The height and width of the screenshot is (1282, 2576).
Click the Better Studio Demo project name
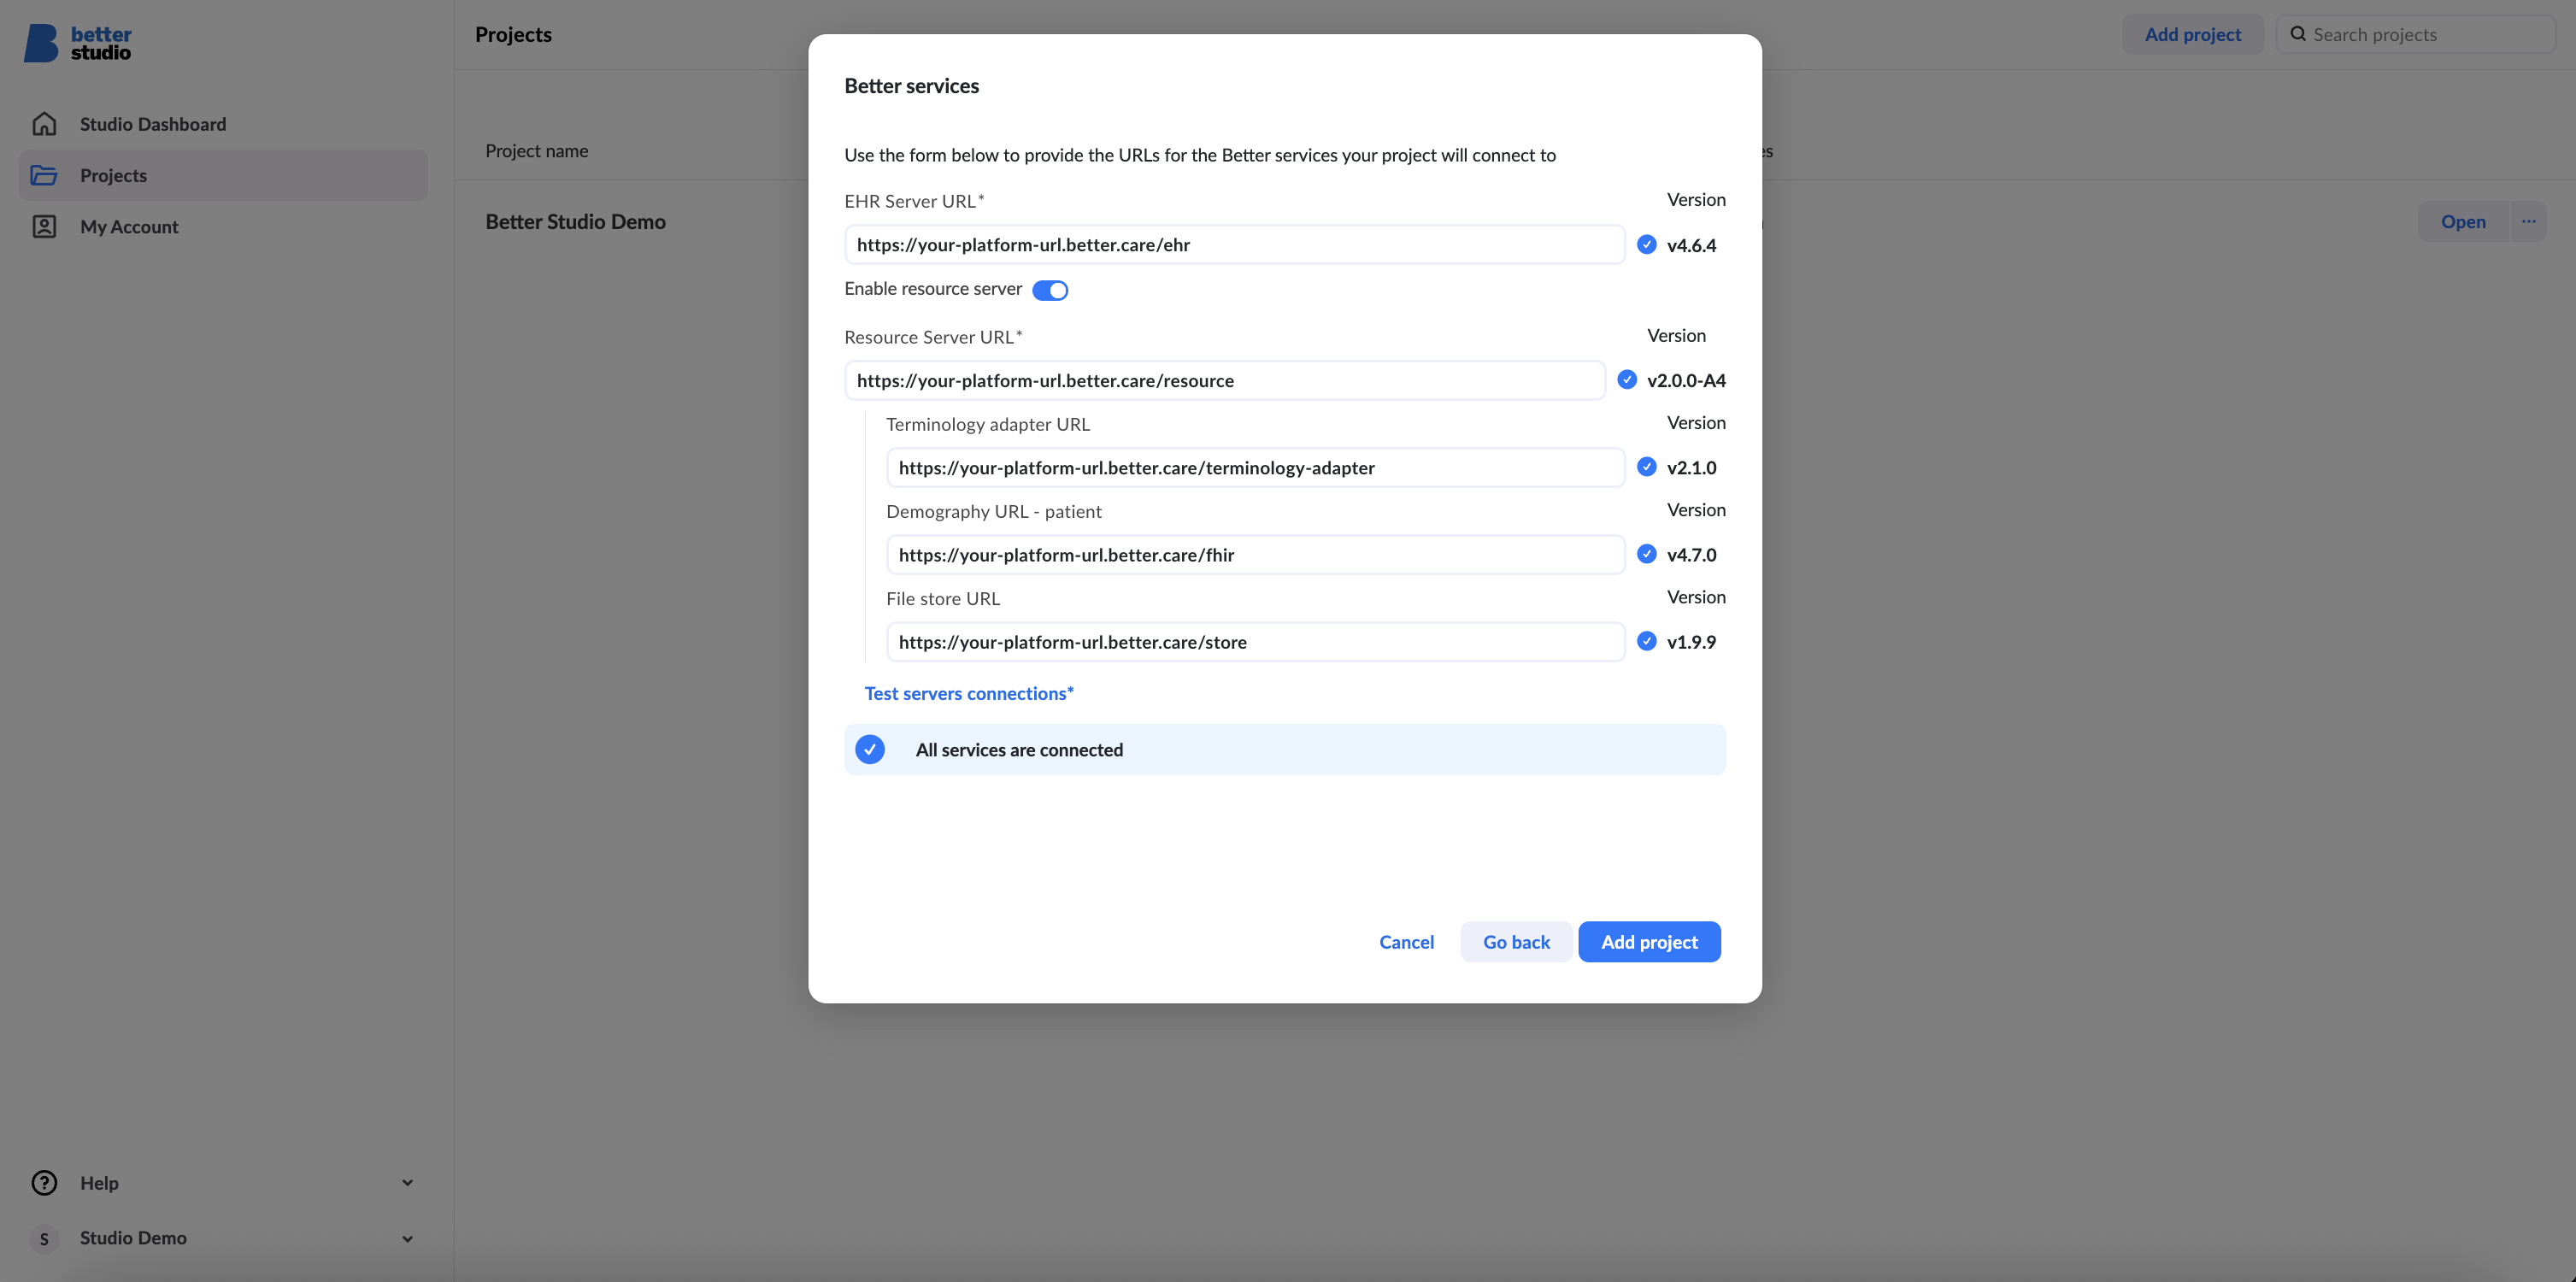pyautogui.click(x=575, y=222)
